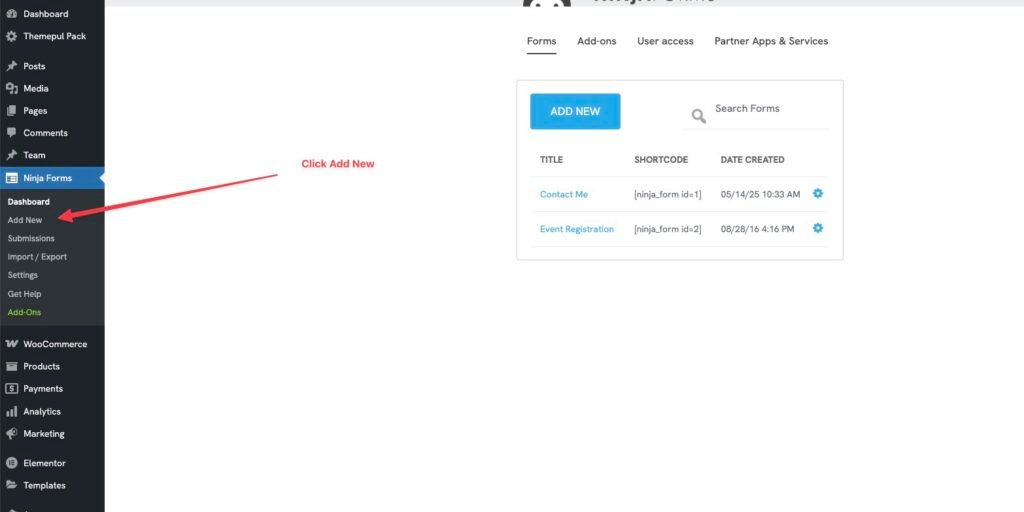The height and width of the screenshot is (512, 1024).
Task: Open Elementor menu label
Action: 44,463
